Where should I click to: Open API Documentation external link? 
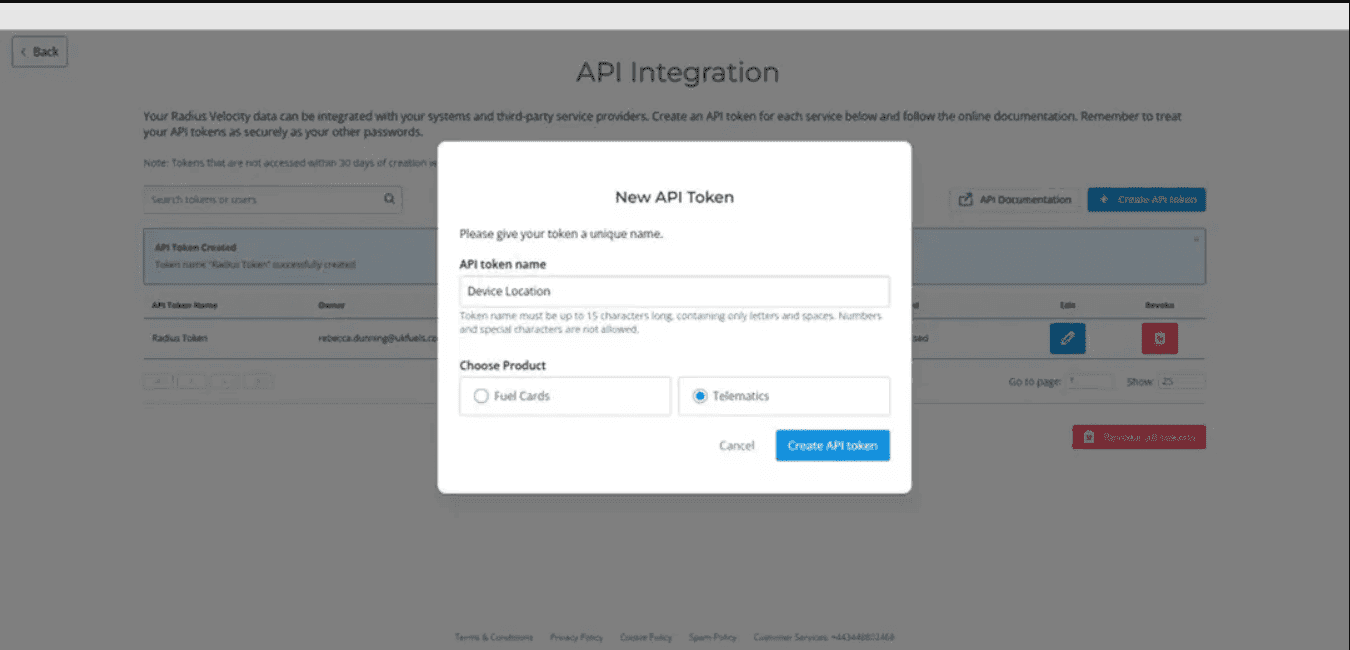tap(1015, 199)
